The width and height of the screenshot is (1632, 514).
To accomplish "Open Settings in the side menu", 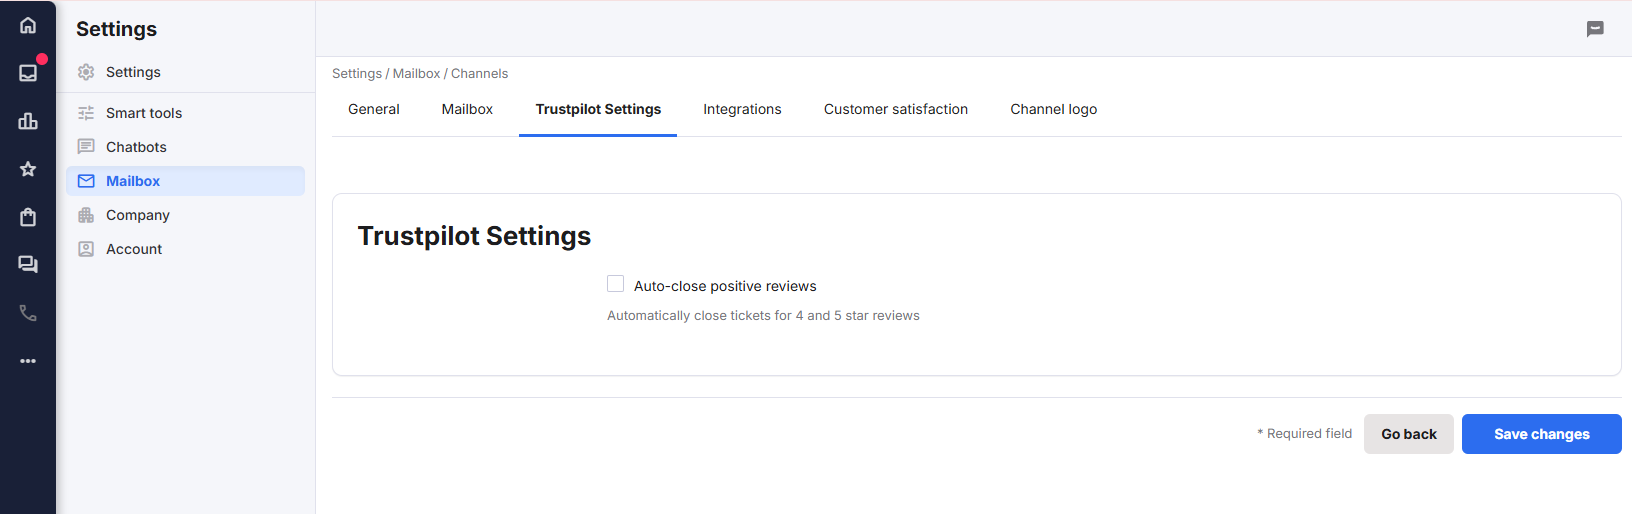I will pos(186,72).
